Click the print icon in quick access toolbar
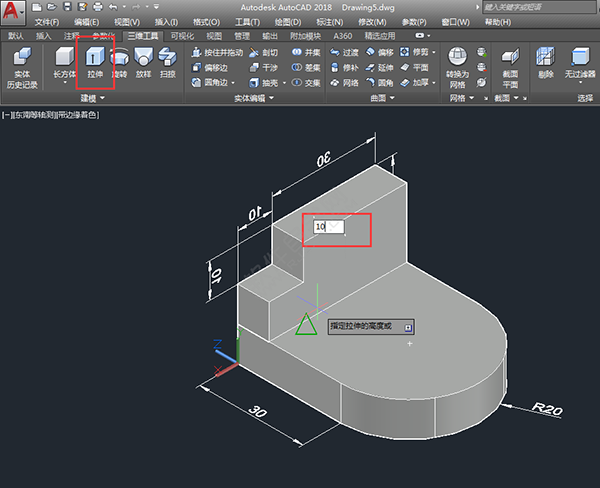This screenshot has width=600, height=488. tap(97, 6)
